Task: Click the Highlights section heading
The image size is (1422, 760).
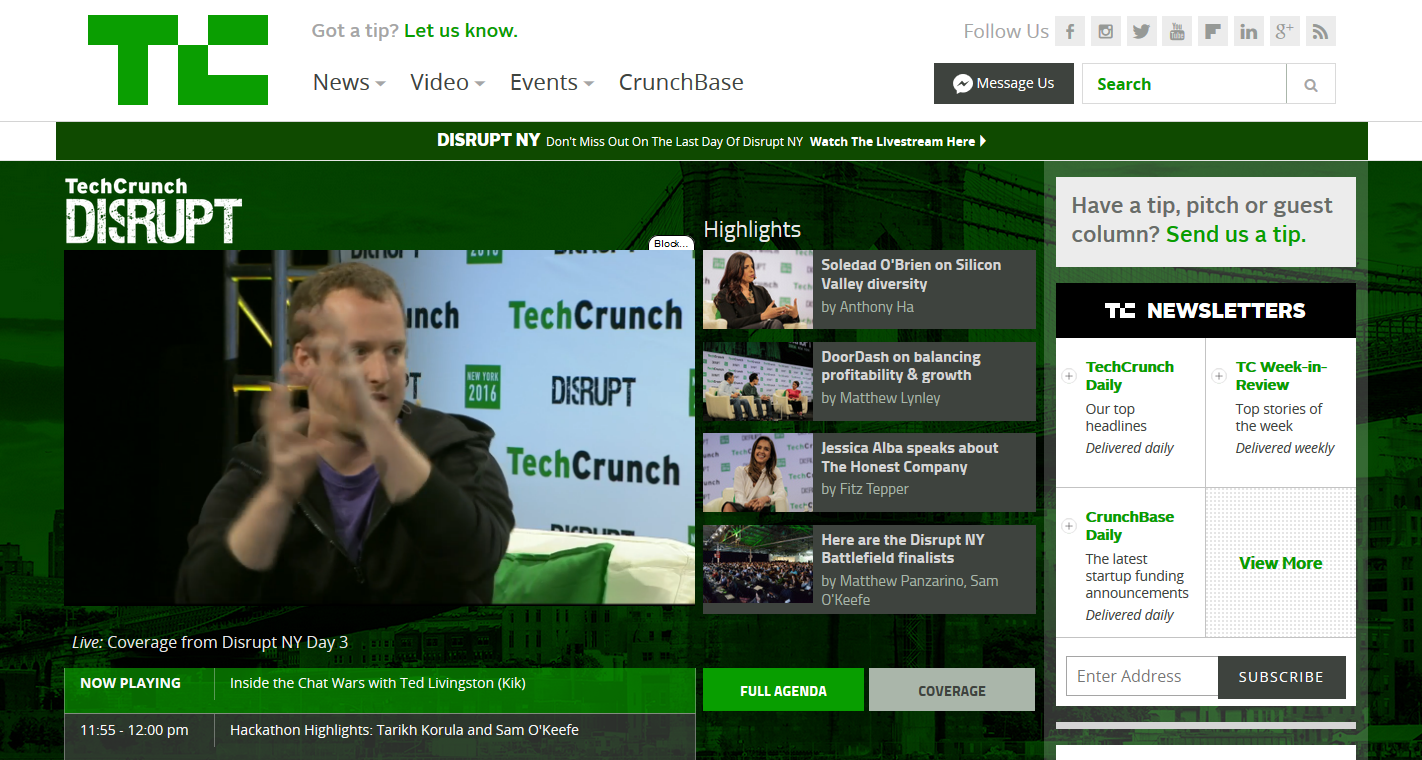Action: pos(752,229)
